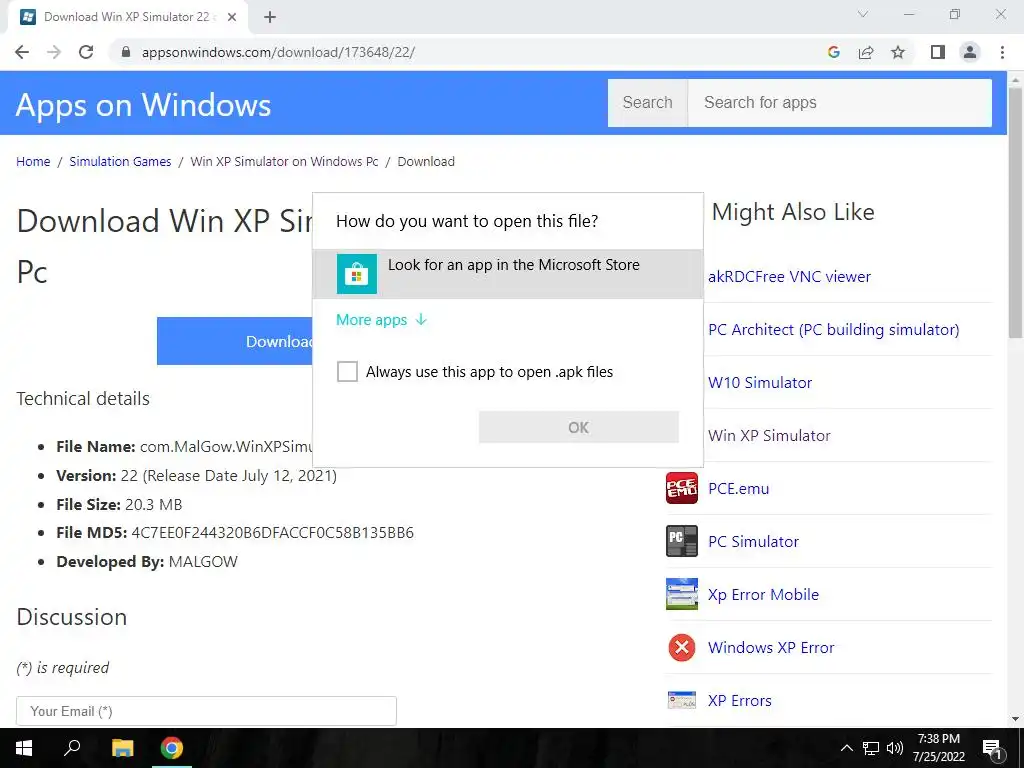Open akRDCFree VNC viewer link

tap(790, 276)
